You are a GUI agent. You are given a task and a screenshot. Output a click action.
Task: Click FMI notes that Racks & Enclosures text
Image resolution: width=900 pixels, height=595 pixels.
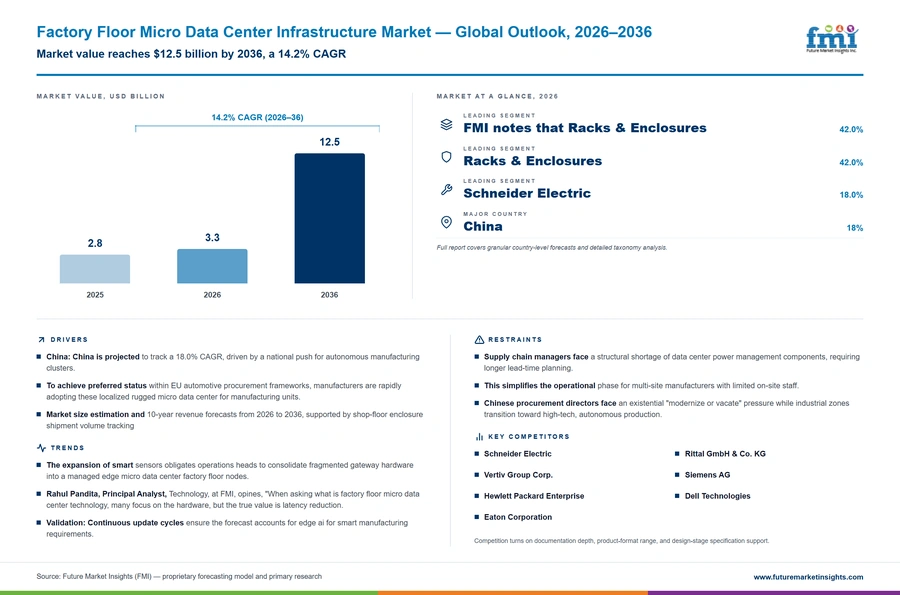[x=585, y=128]
